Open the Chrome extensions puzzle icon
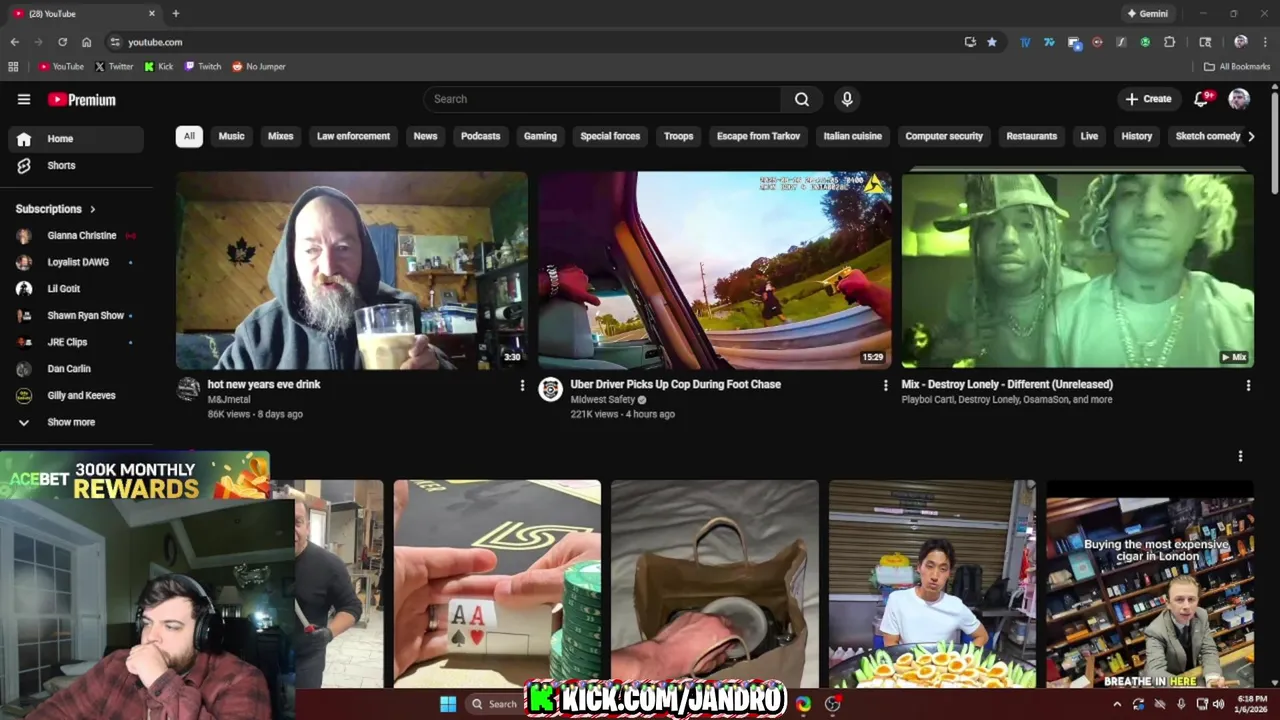This screenshot has height=720, width=1280. tap(1170, 42)
